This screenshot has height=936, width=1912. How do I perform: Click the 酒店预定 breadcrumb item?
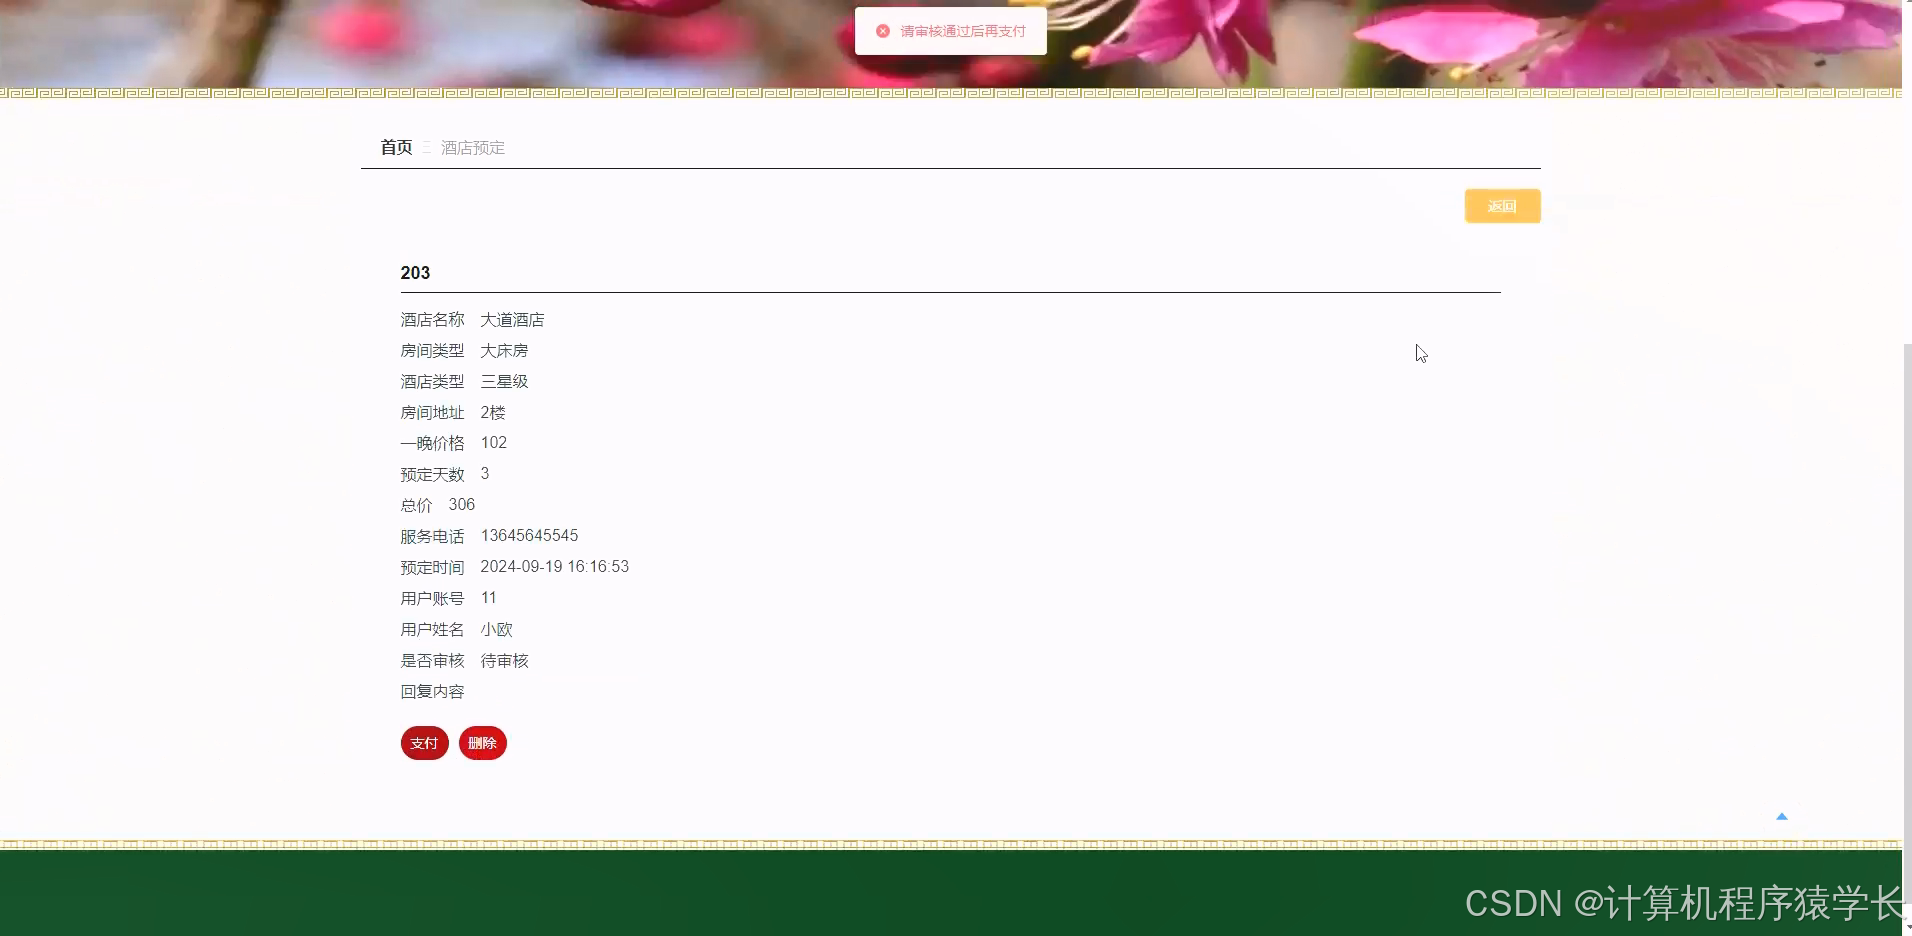coord(473,148)
